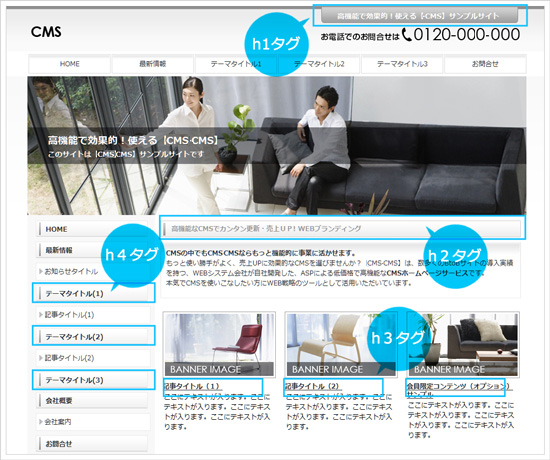
Task: Open the お問合せ tab in top navigation
Action: 485,64
